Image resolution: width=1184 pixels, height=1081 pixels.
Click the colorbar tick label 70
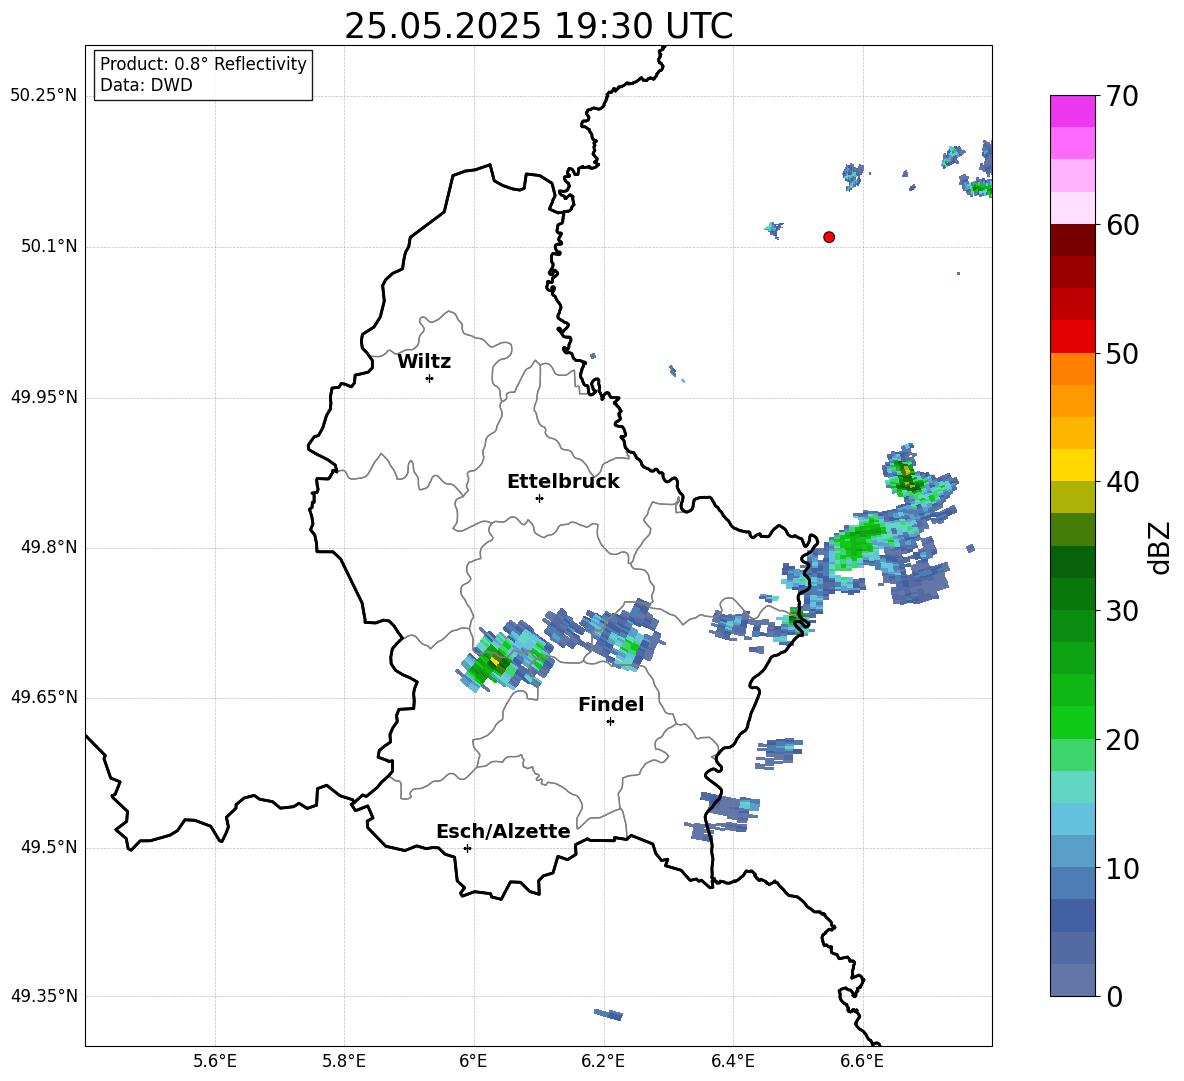pyautogui.click(x=1123, y=97)
